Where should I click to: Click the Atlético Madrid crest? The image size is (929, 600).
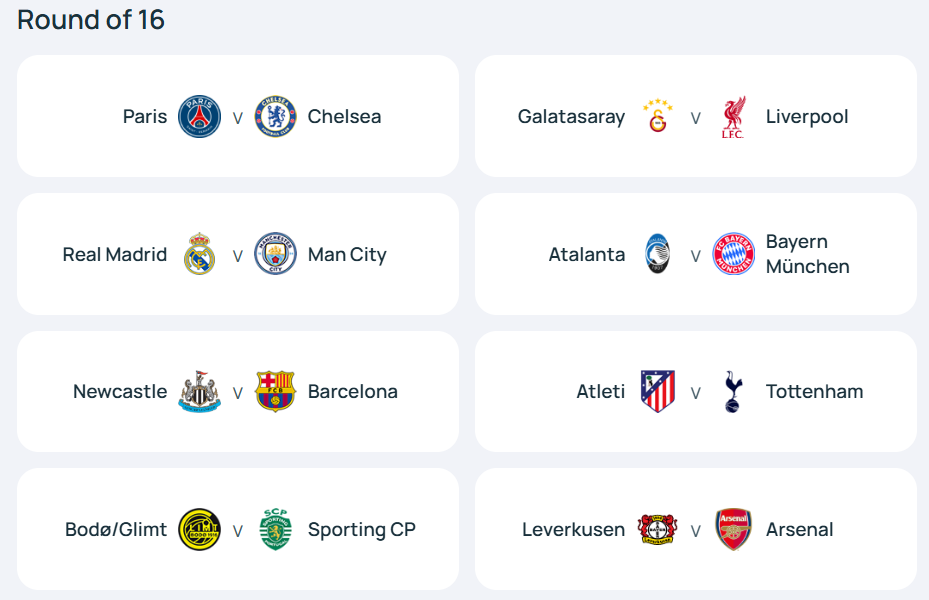pos(657,391)
